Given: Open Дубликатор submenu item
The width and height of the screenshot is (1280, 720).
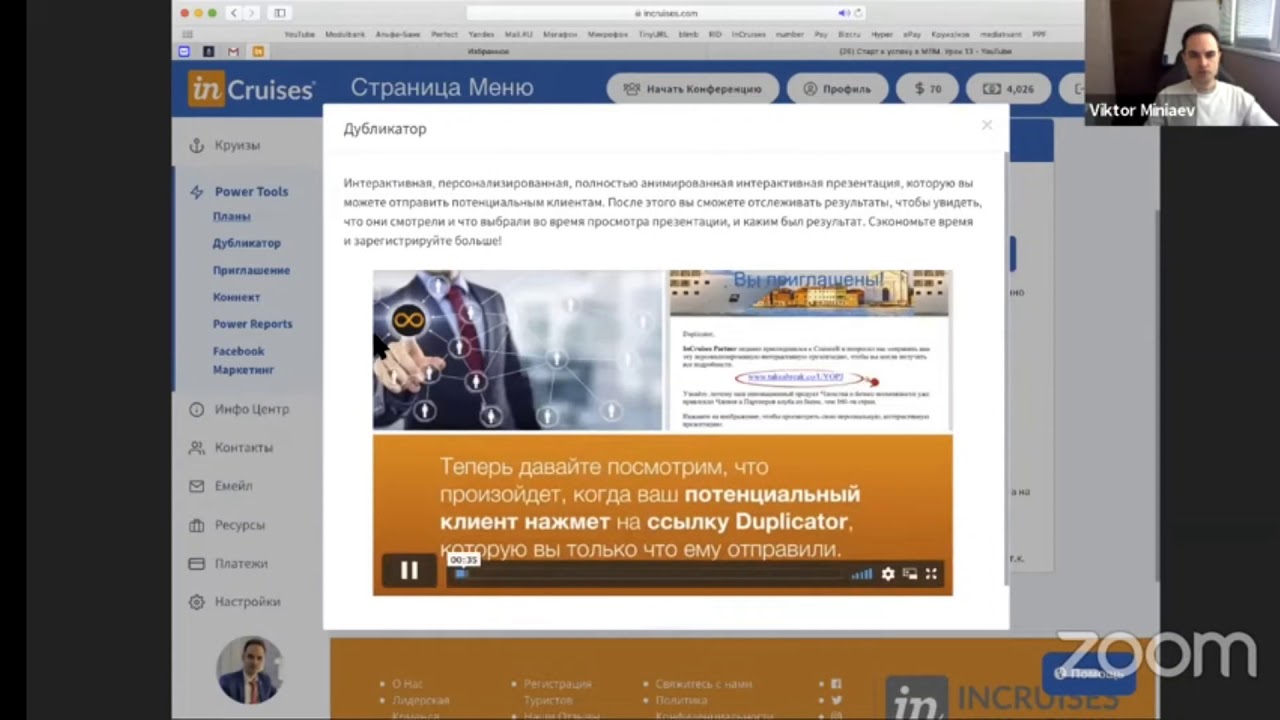Looking at the screenshot, I should 246,243.
